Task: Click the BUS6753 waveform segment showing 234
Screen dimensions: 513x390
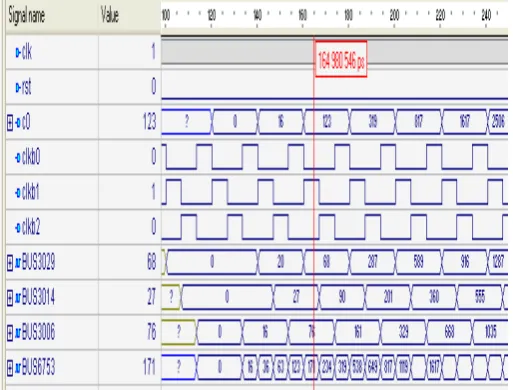Action: point(326,367)
